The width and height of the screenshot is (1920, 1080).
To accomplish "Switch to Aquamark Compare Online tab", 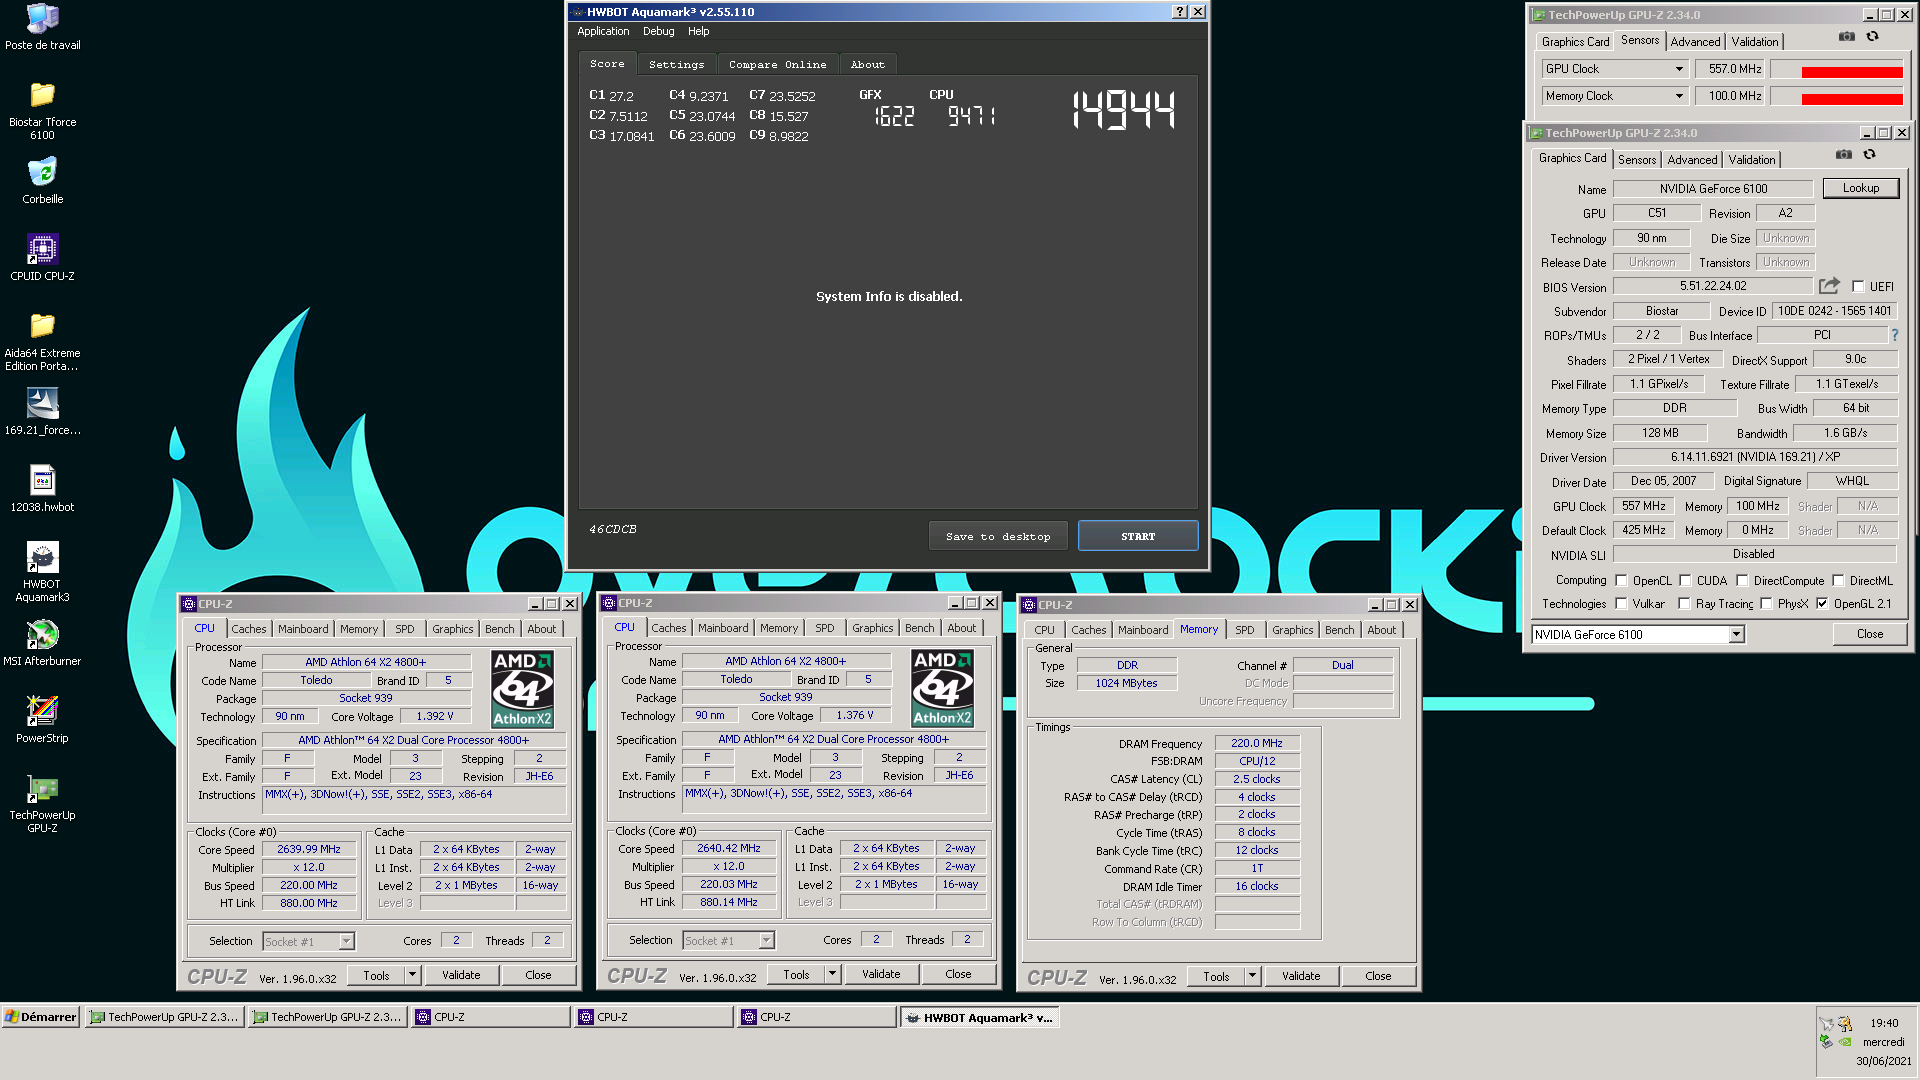I will [777, 65].
